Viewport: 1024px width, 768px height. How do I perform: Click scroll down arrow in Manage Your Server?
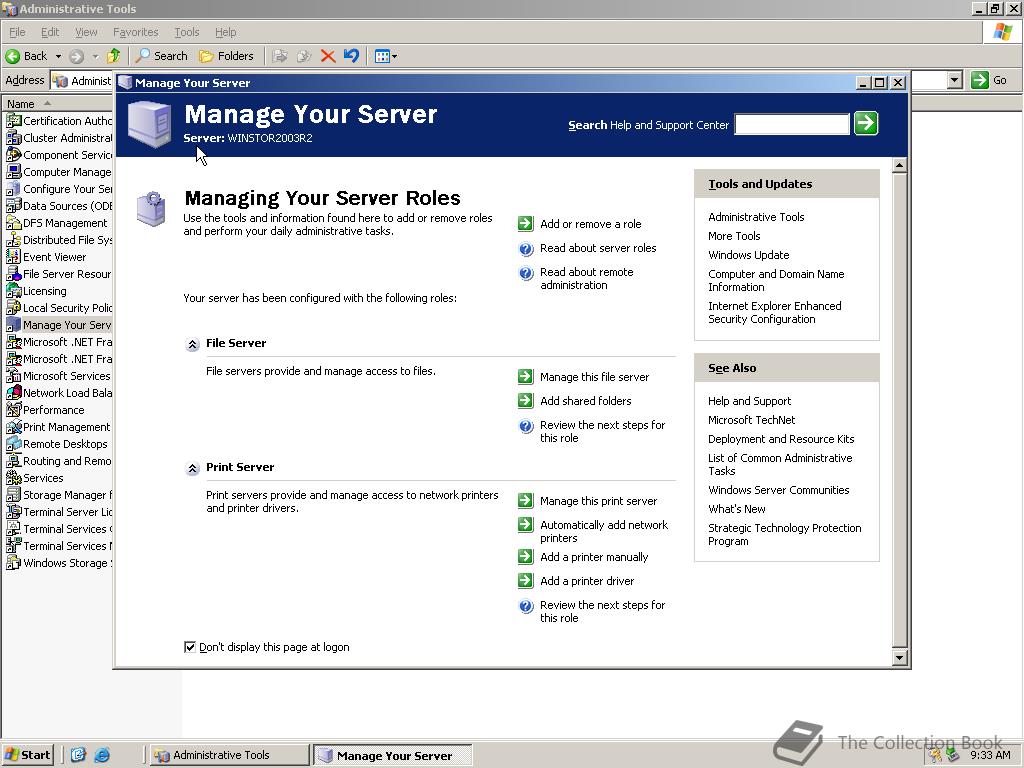click(899, 658)
